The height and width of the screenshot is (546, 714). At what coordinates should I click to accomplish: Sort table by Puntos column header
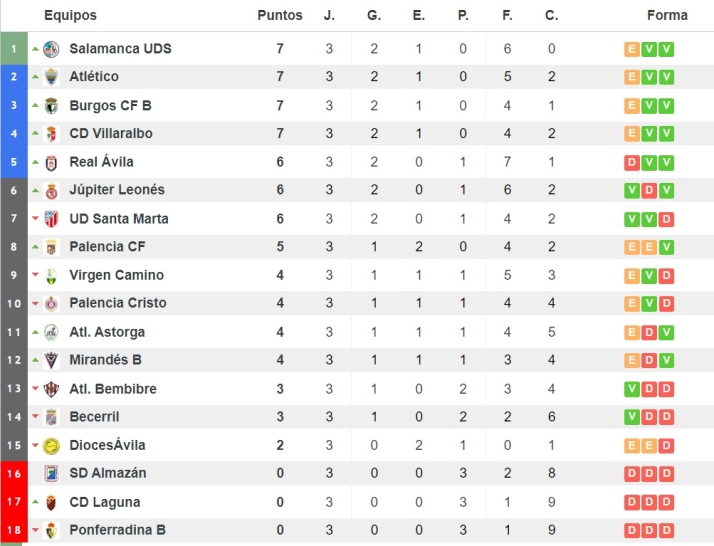(280, 15)
